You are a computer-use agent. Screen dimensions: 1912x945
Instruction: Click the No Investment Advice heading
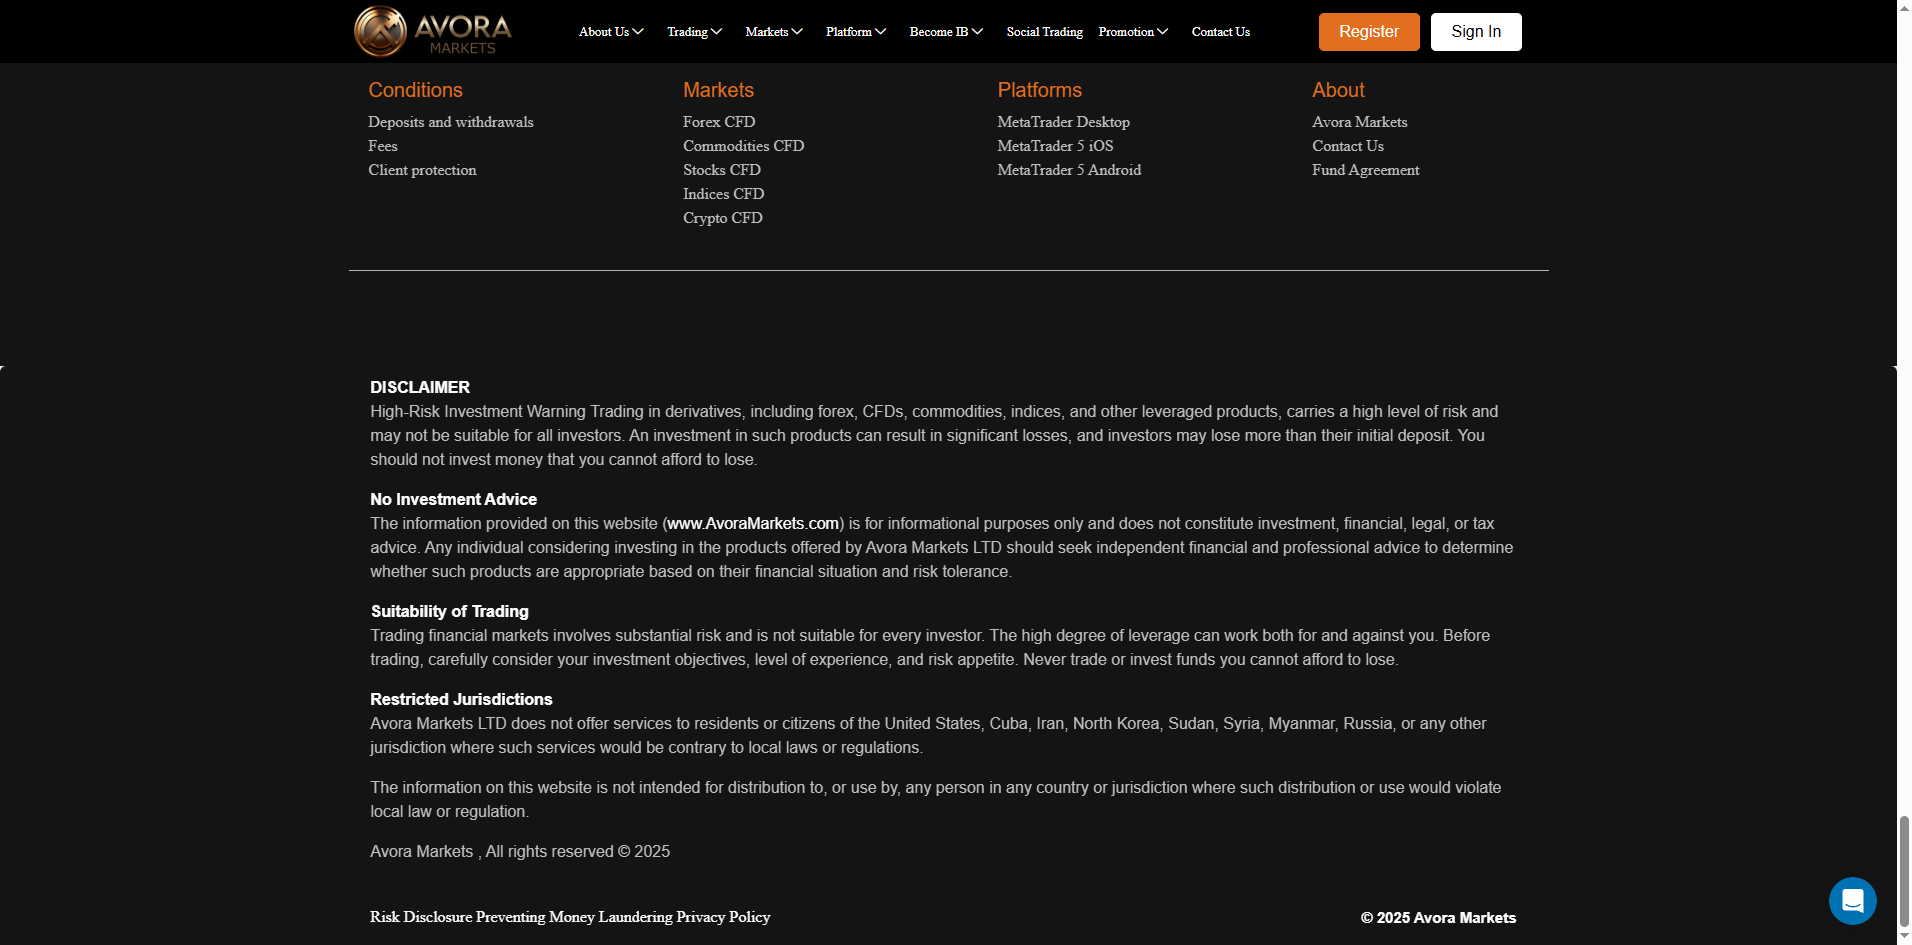point(453,499)
